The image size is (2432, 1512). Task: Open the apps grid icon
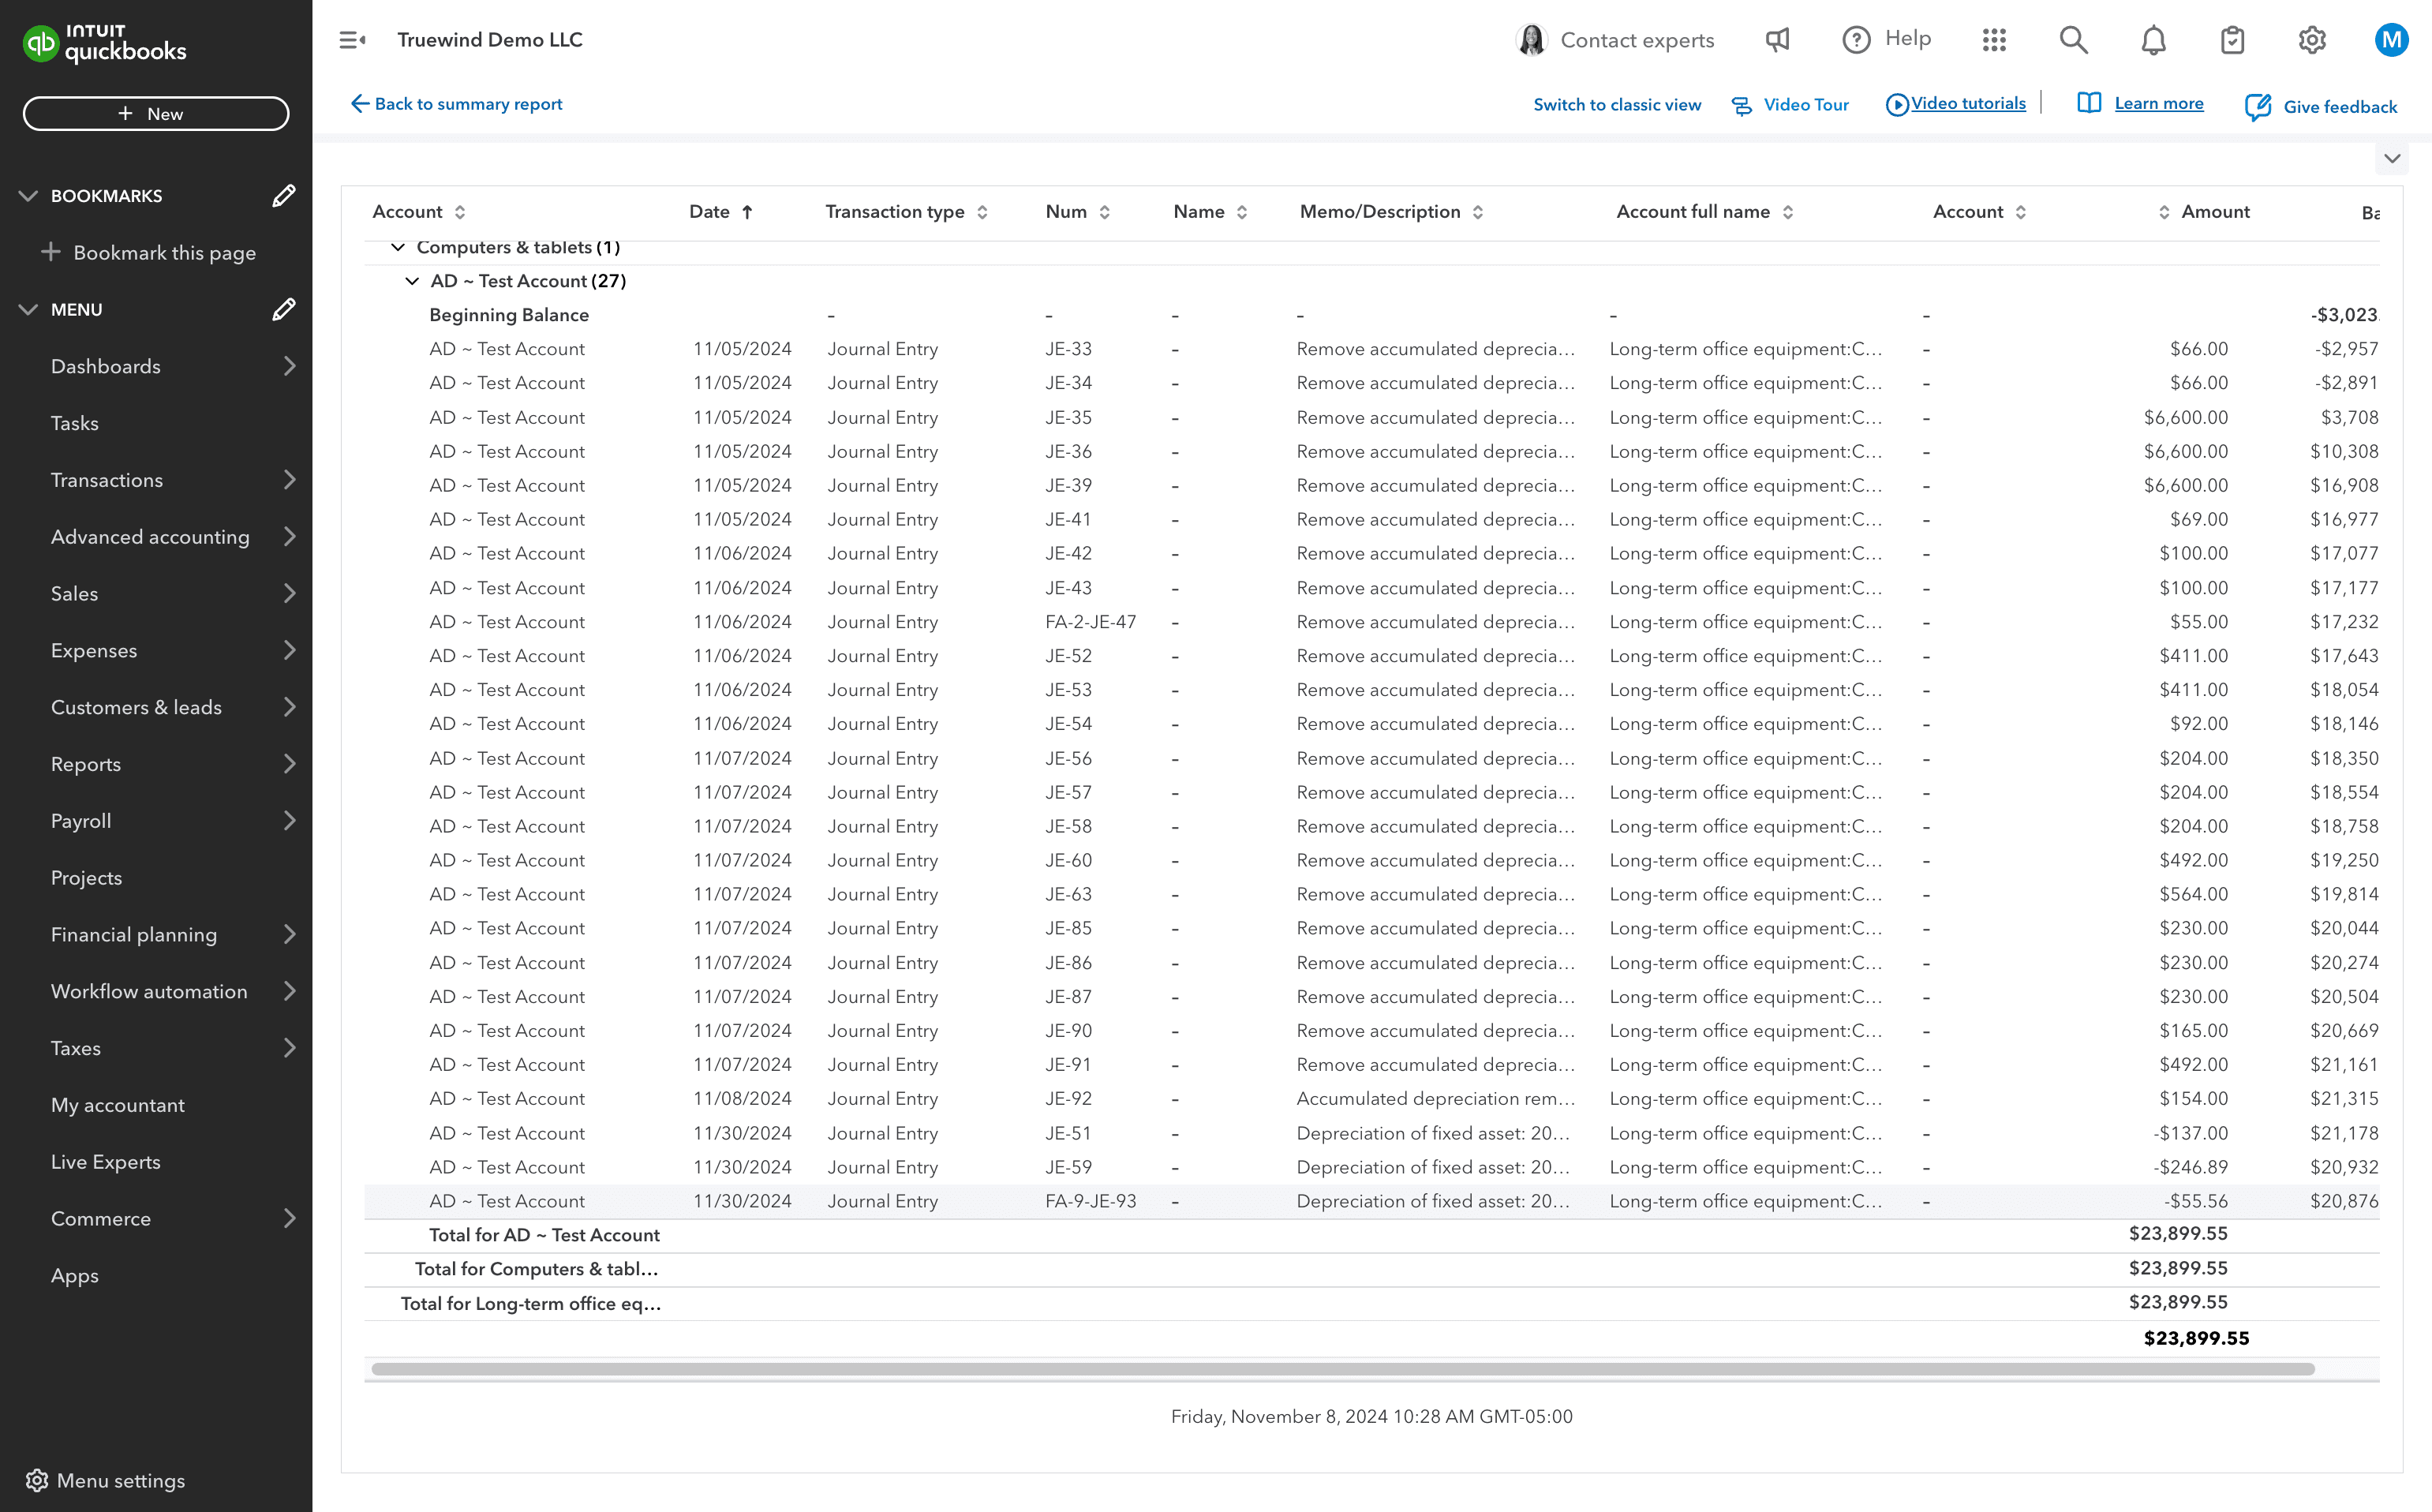1994,40
